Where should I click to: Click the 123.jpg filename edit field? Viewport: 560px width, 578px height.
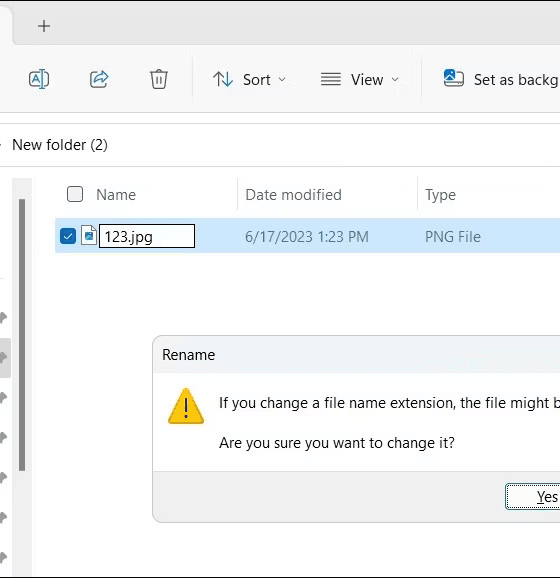point(147,236)
